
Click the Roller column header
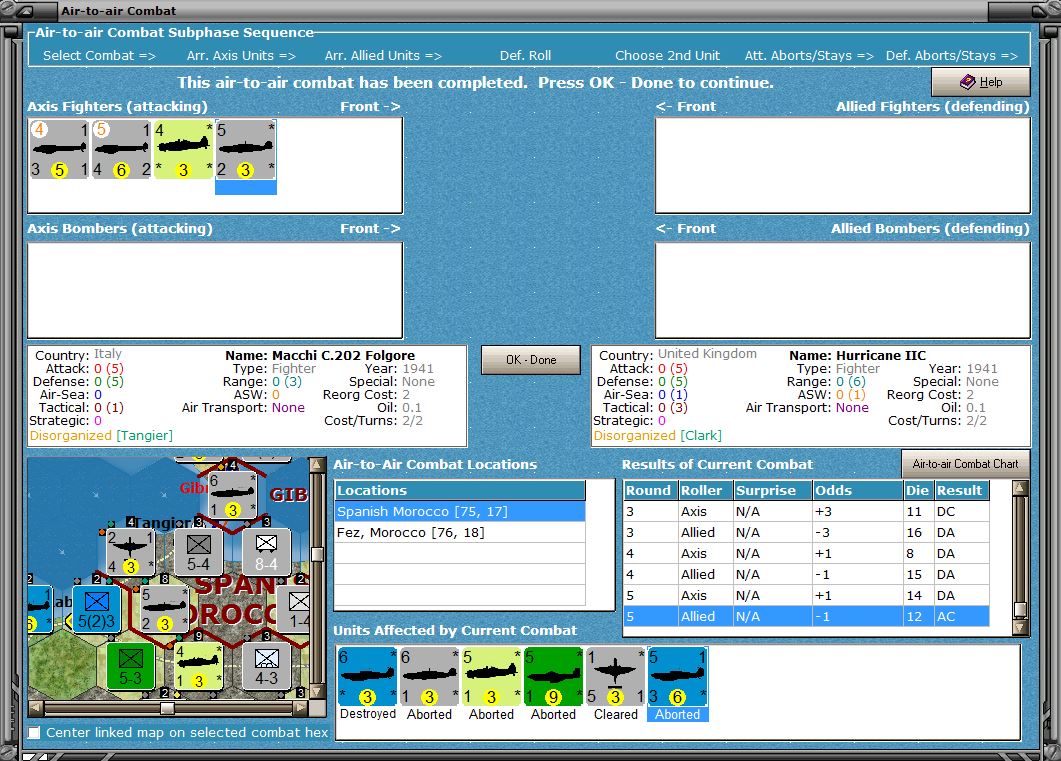point(706,490)
